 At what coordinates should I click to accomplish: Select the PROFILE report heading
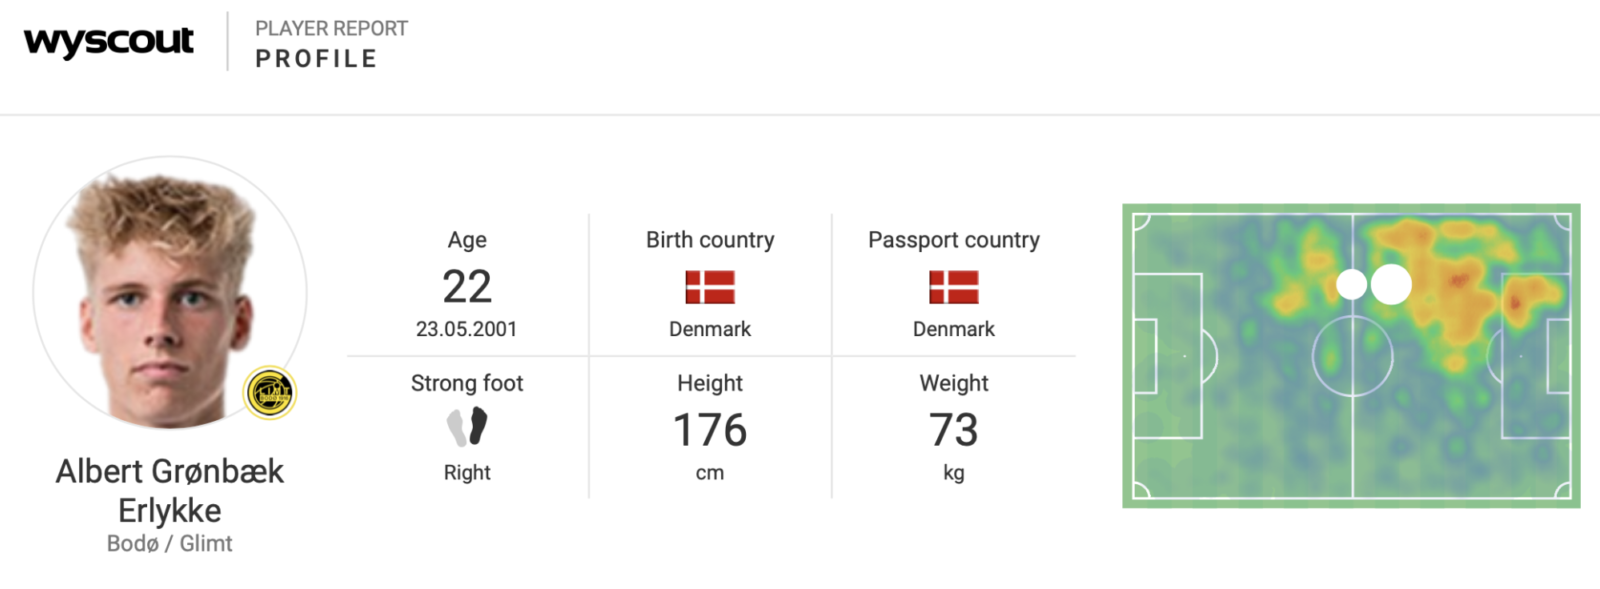316,59
